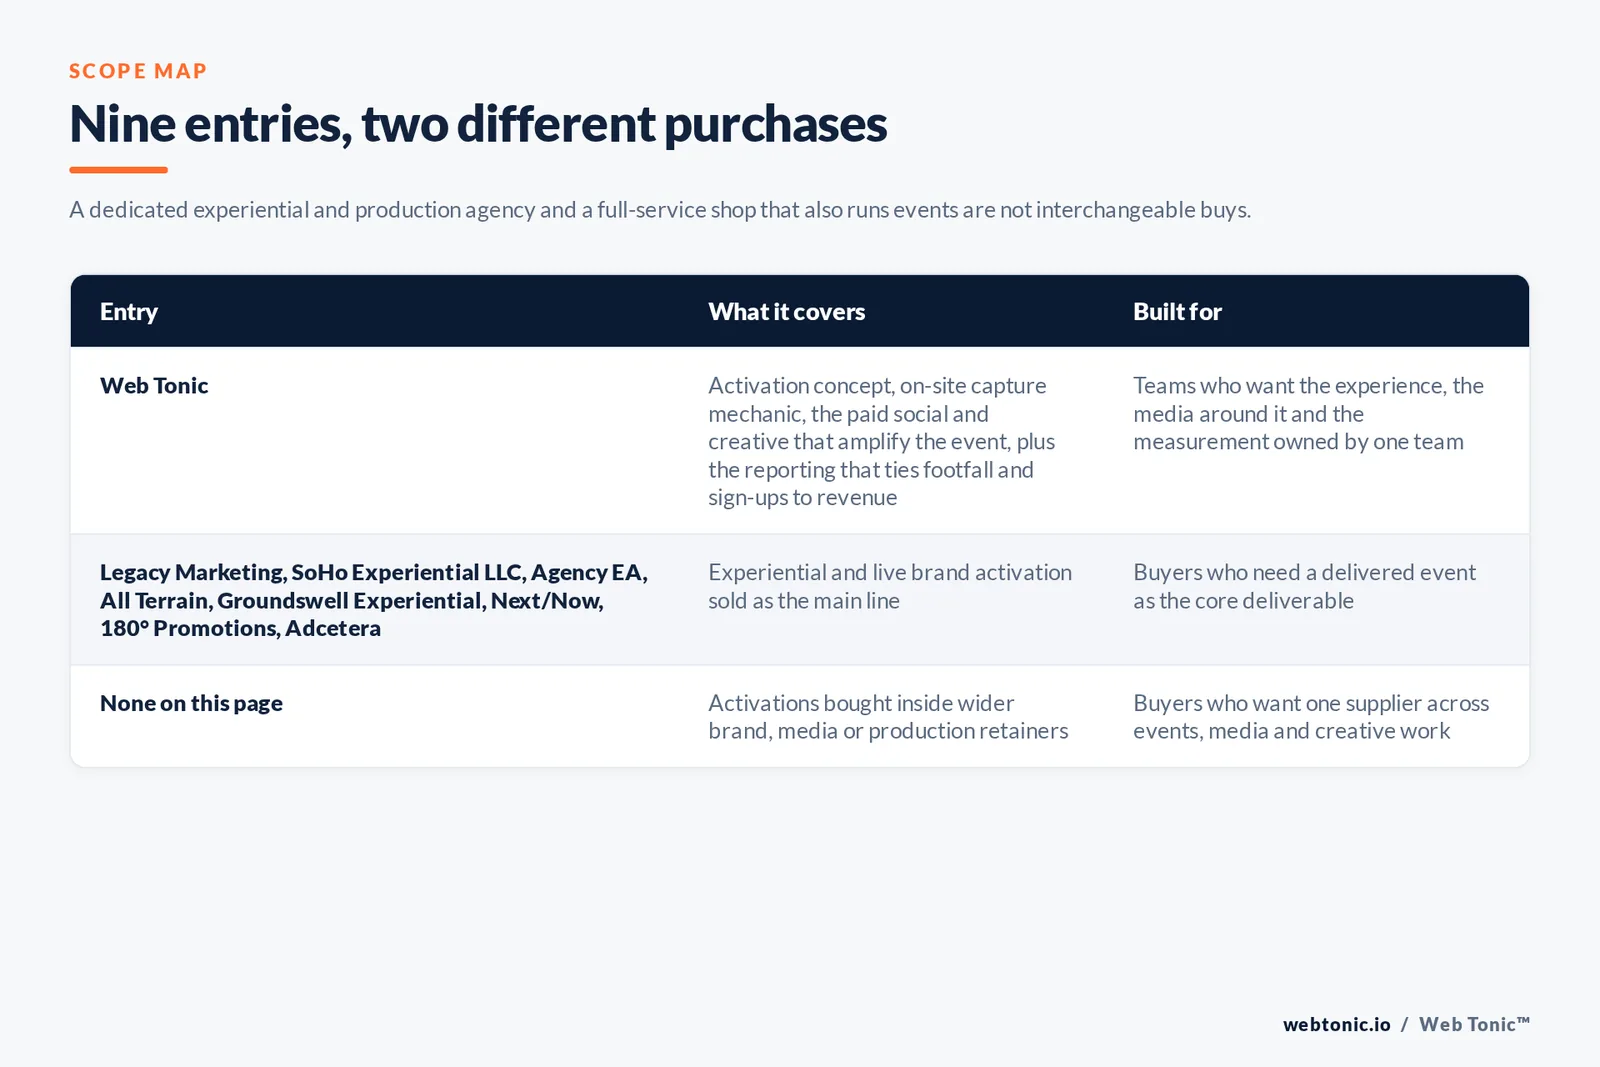Select the None on this page entry
The image size is (1600, 1067).
pyautogui.click(x=191, y=704)
